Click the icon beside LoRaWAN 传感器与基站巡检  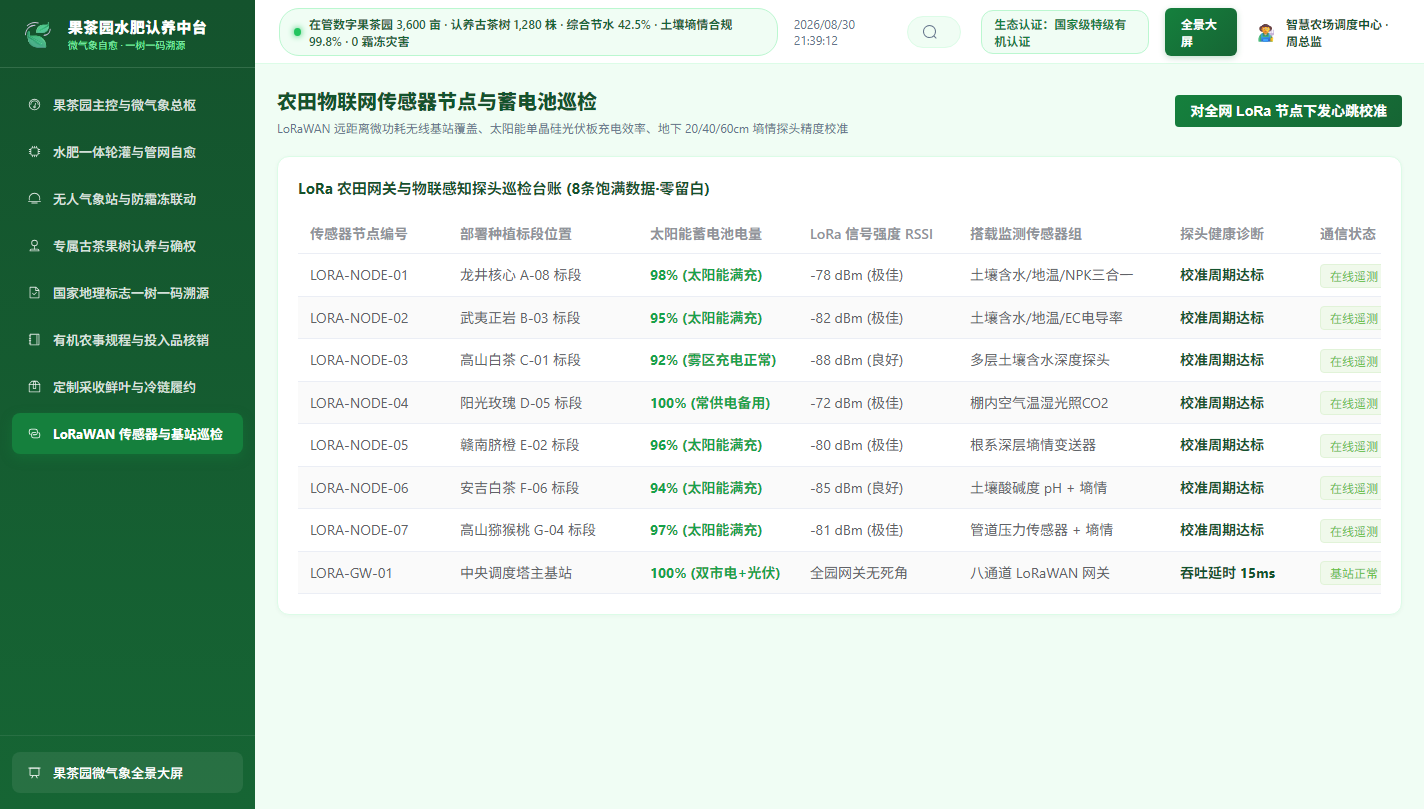coord(34,434)
